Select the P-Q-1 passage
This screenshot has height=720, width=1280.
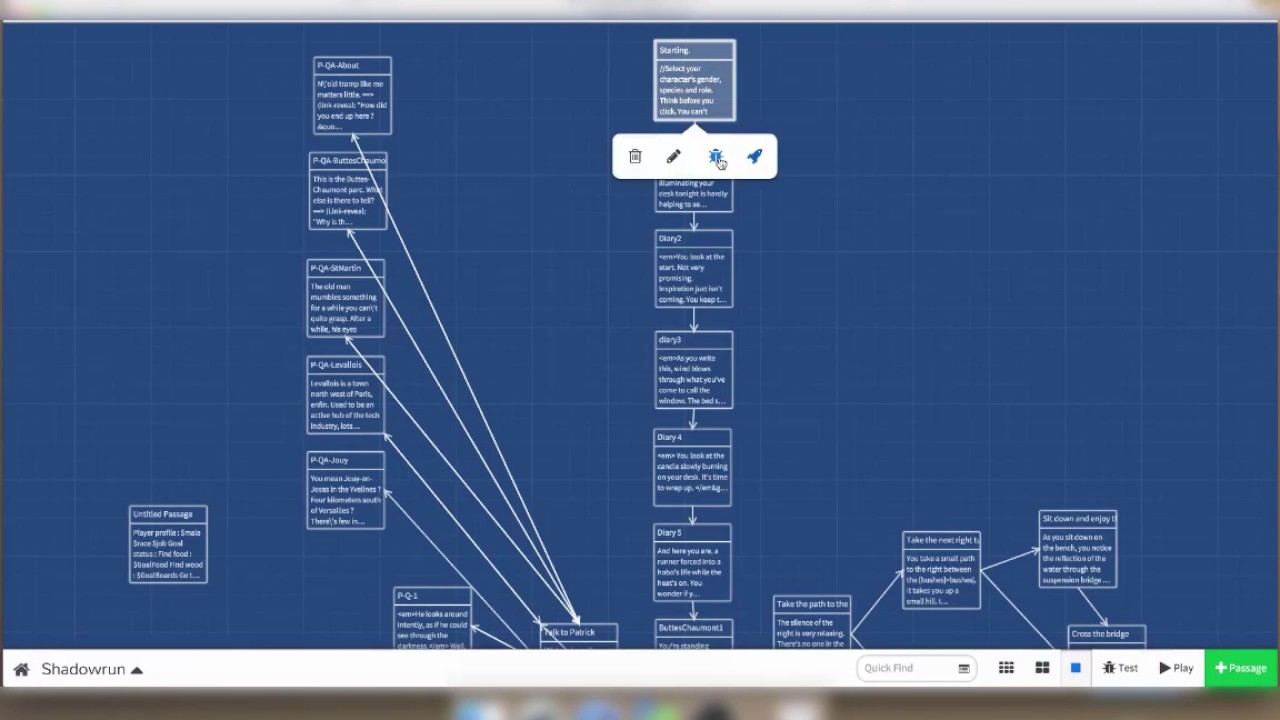coord(433,619)
